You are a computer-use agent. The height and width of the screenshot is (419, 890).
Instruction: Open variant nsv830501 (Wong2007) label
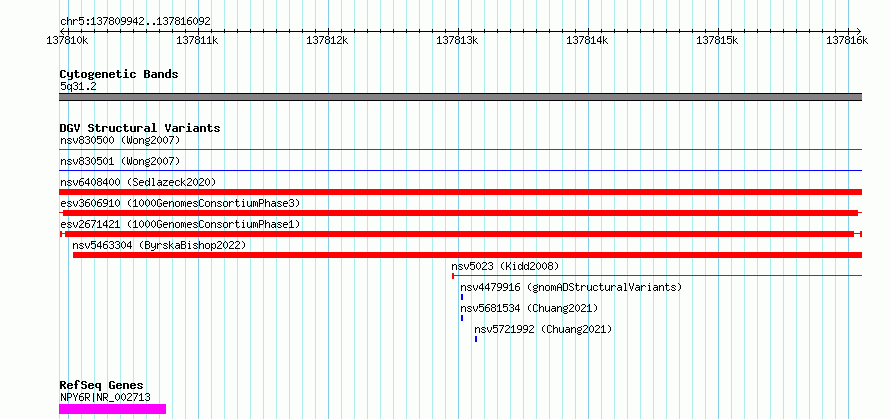click(120, 161)
